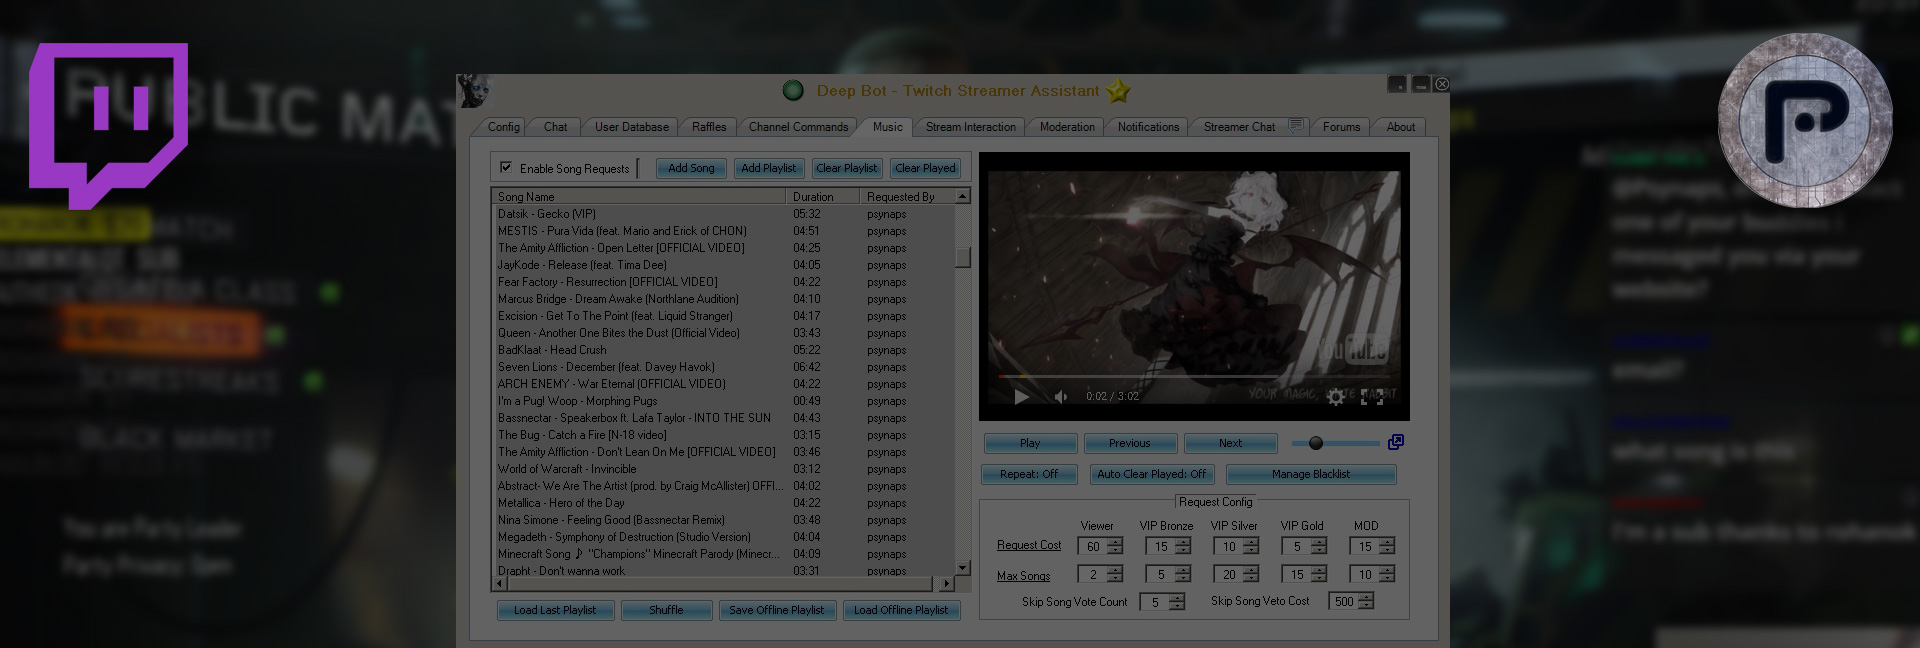This screenshot has width=1920, height=648.
Task: Open the User Database tab
Action: (632, 127)
